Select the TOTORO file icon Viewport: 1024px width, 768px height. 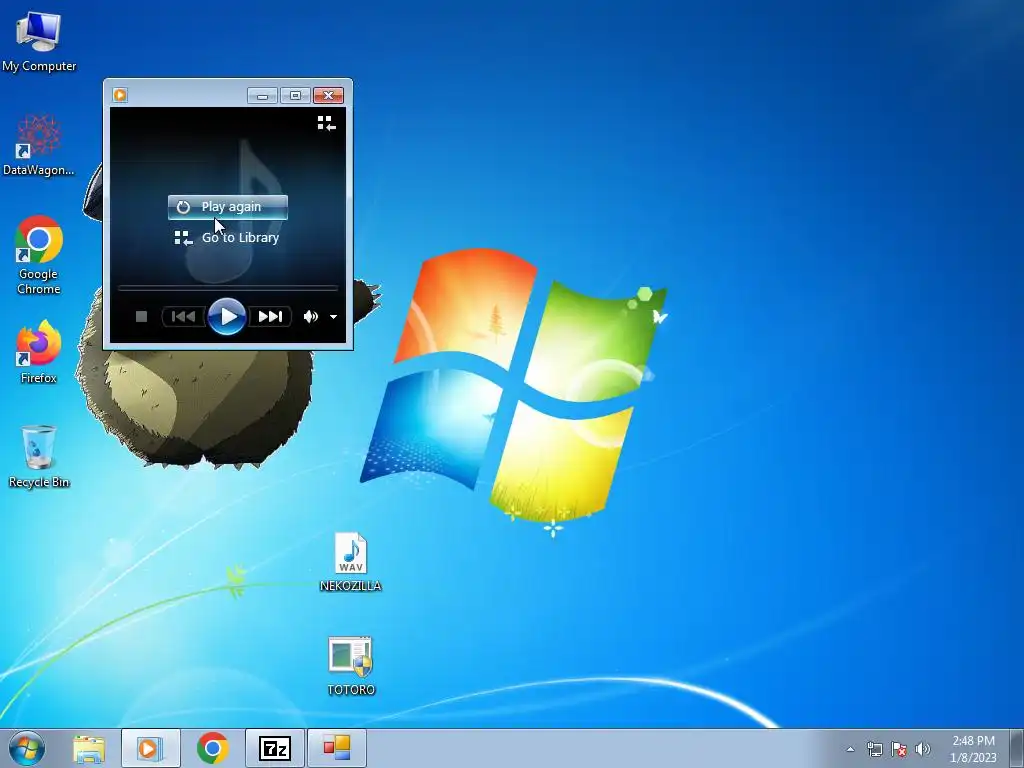click(351, 666)
